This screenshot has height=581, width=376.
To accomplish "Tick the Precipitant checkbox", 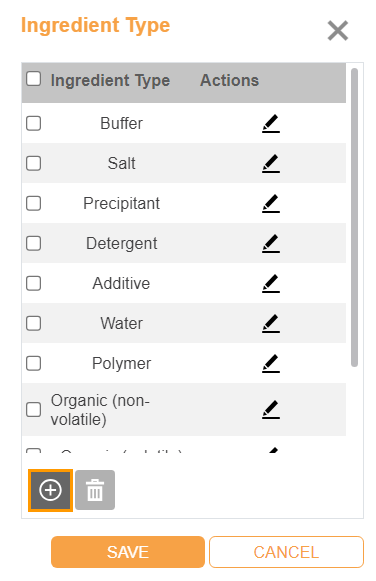I will point(33,203).
